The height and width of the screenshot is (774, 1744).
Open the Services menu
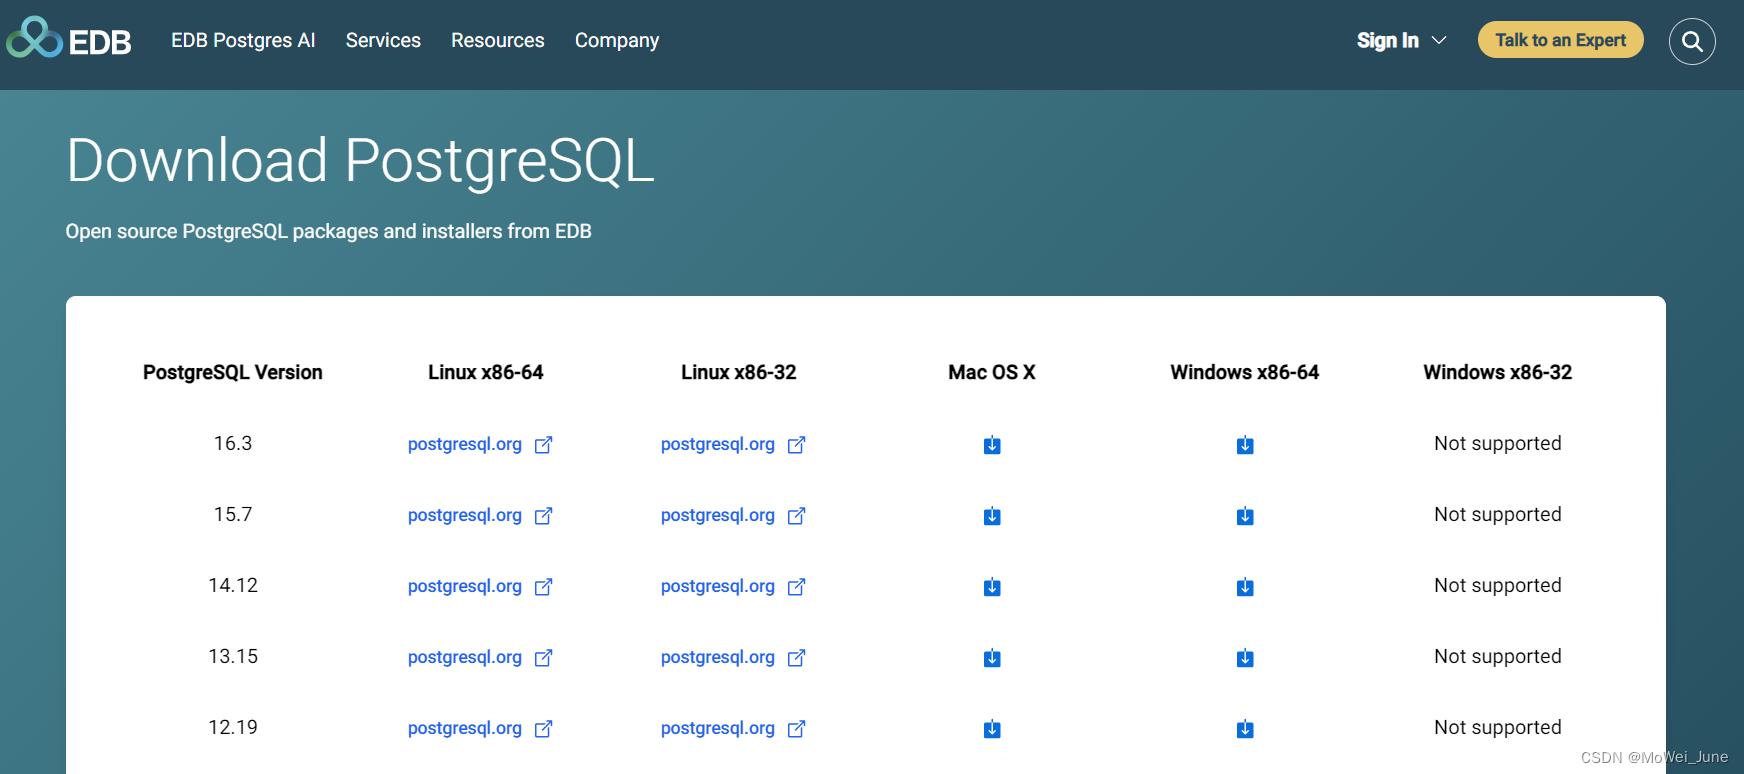pyautogui.click(x=383, y=40)
